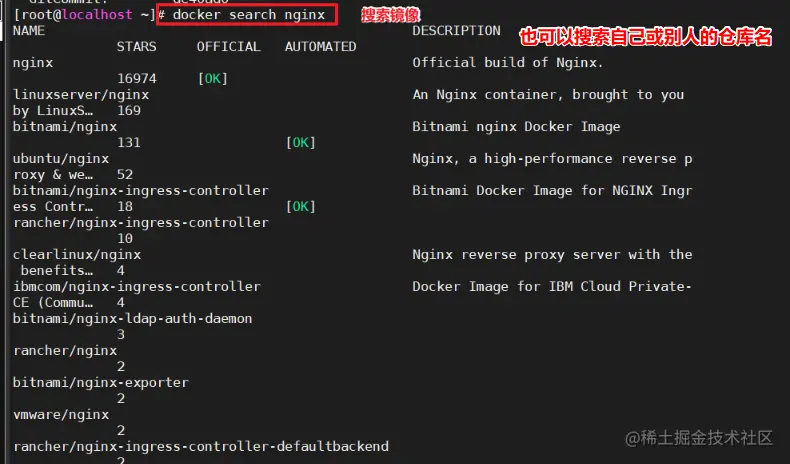Click 'Bitnami Docker Image for NGINX Ingr' text
The height and width of the screenshot is (464, 790).
pos(552,190)
